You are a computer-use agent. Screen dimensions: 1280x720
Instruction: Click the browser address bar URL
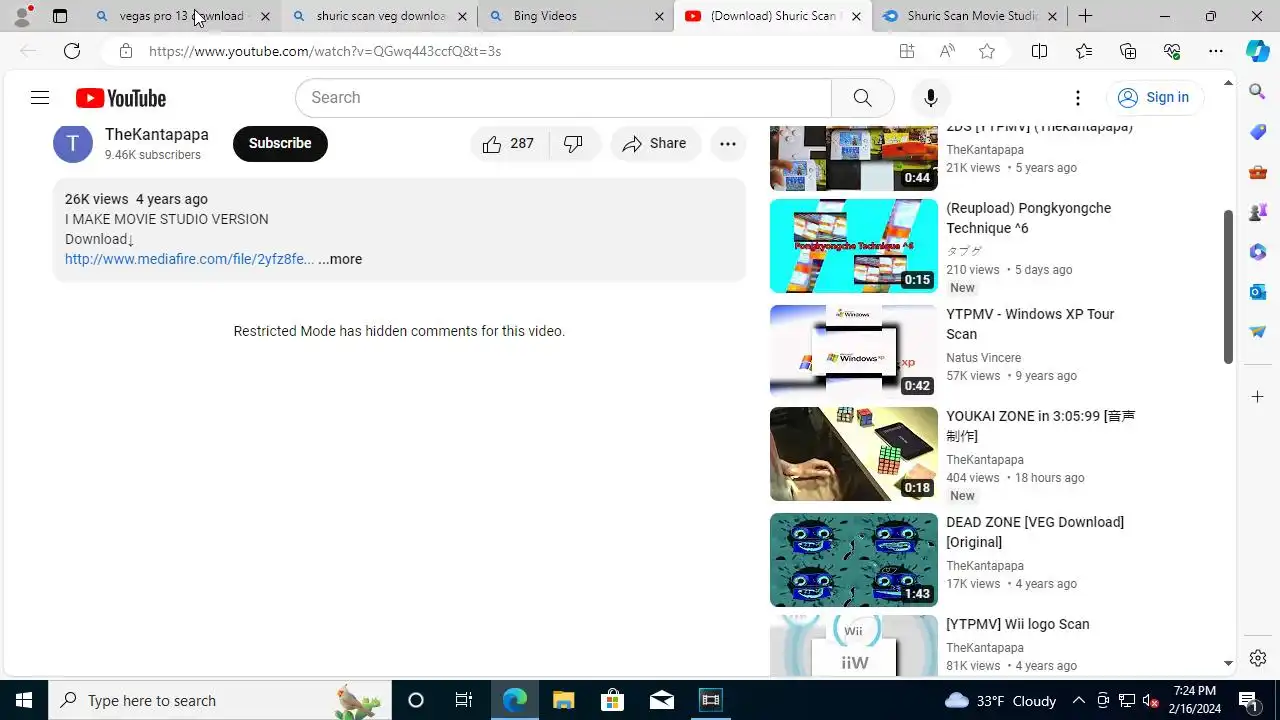tap(325, 51)
